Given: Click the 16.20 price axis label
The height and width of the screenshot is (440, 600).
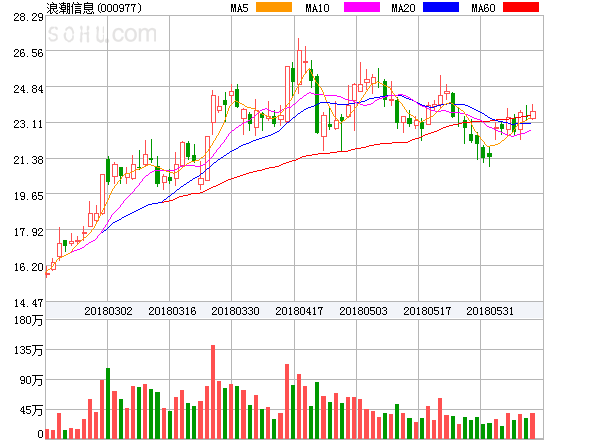Looking at the screenshot, I should click(28, 267).
